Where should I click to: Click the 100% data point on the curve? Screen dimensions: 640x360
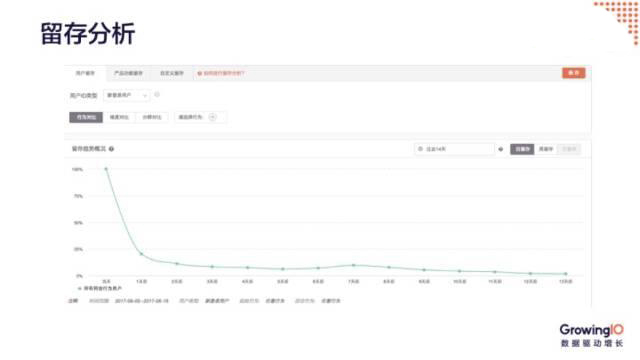click(106, 169)
